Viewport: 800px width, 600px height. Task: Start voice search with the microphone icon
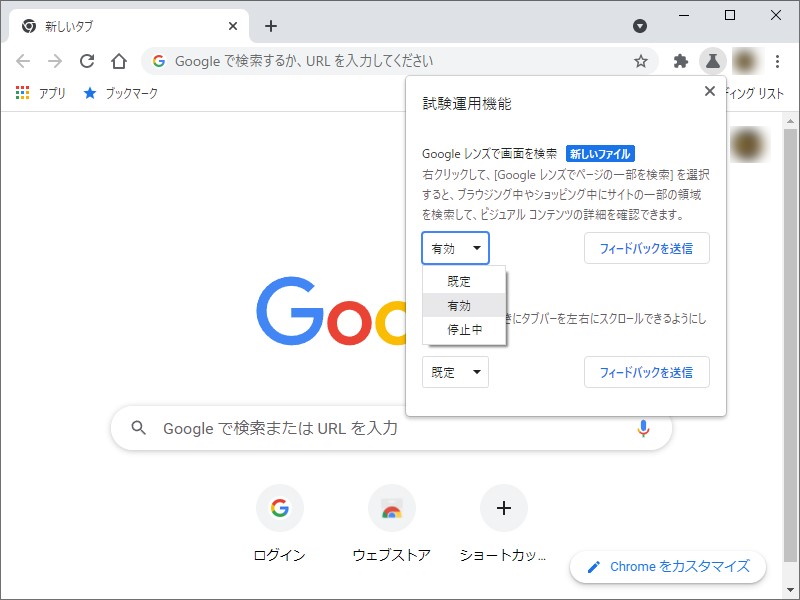(643, 428)
